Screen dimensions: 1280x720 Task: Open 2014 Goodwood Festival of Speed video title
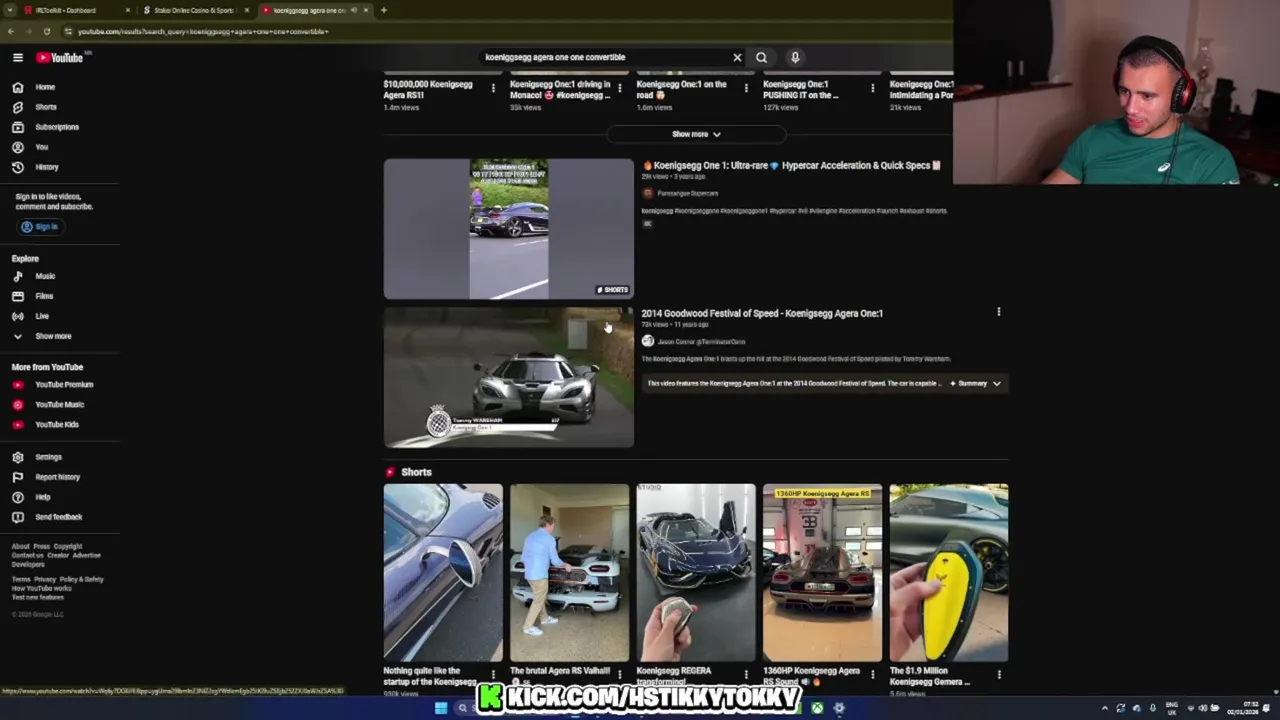click(x=762, y=313)
